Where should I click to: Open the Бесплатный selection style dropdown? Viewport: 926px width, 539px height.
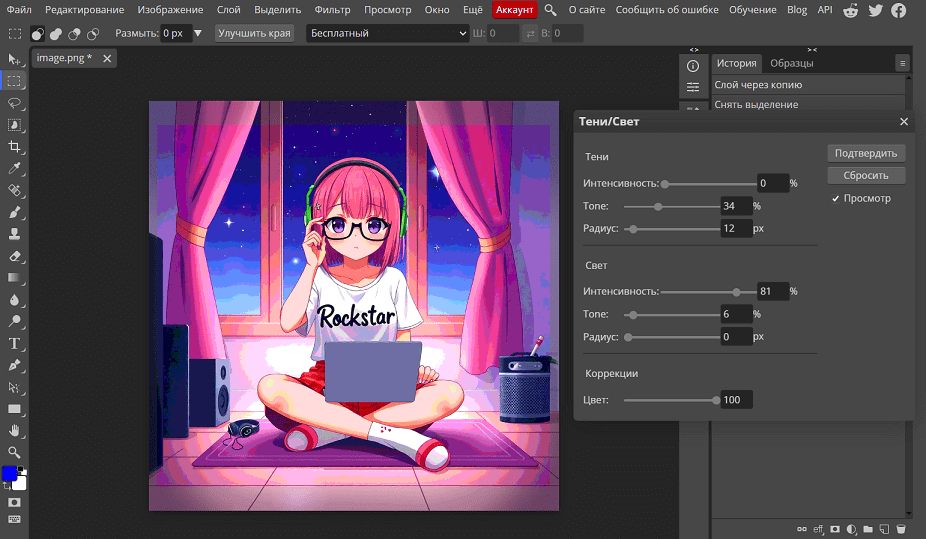point(388,33)
